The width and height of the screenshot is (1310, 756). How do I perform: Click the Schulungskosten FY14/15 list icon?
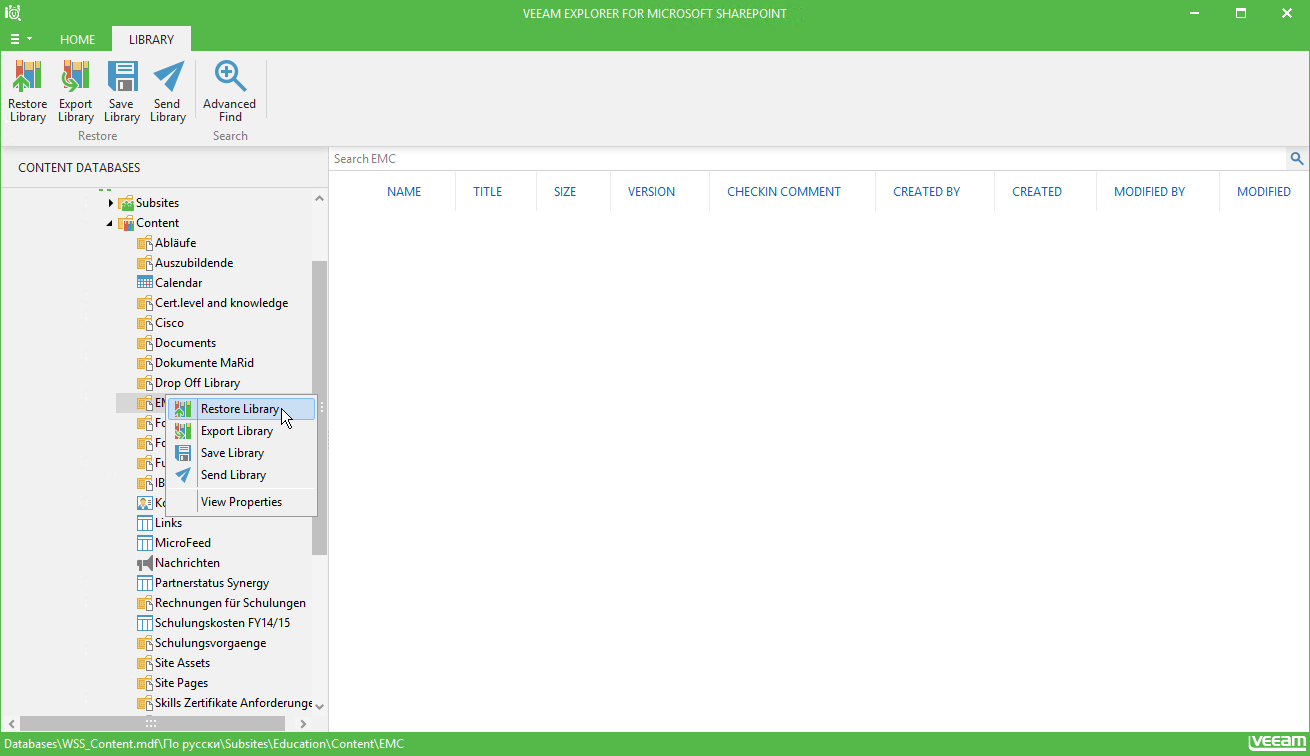coord(144,623)
